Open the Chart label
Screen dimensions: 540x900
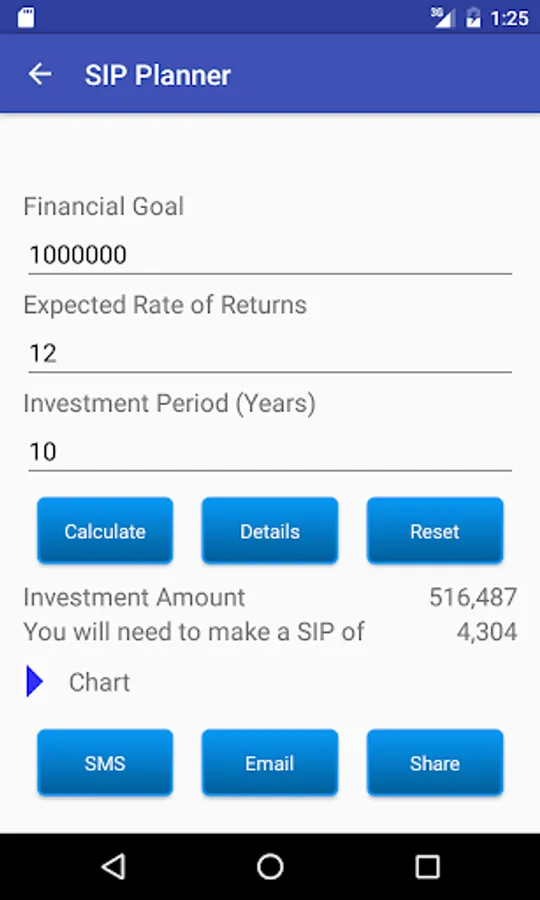coord(99,682)
